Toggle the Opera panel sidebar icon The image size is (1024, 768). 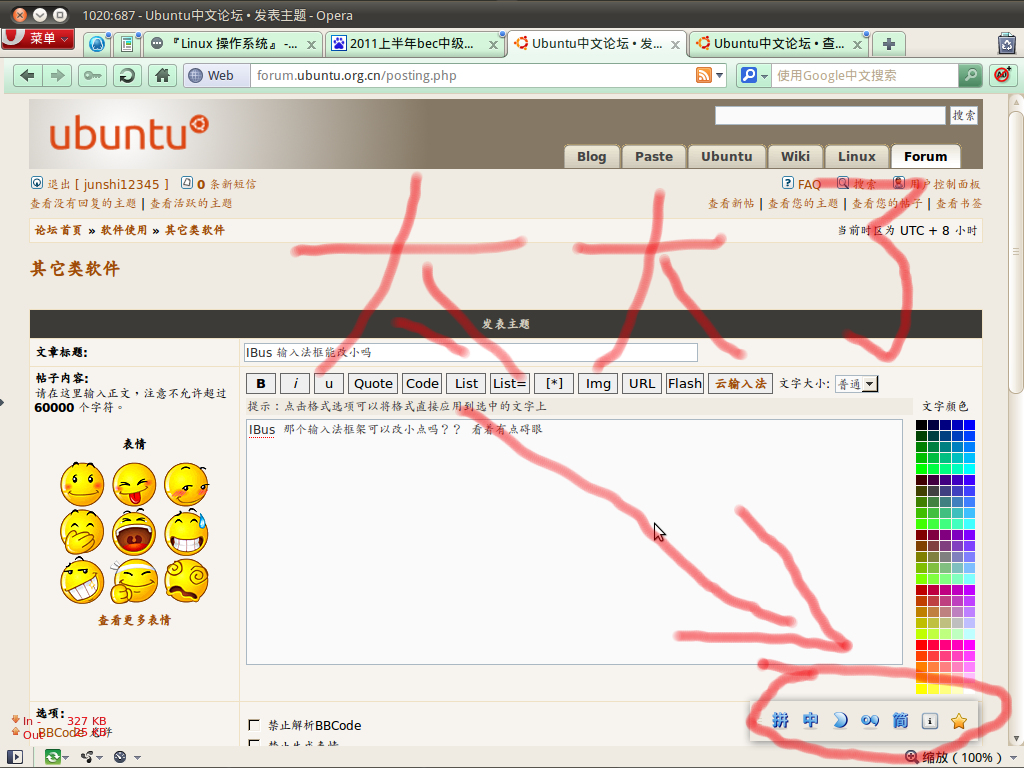click(x=14, y=757)
